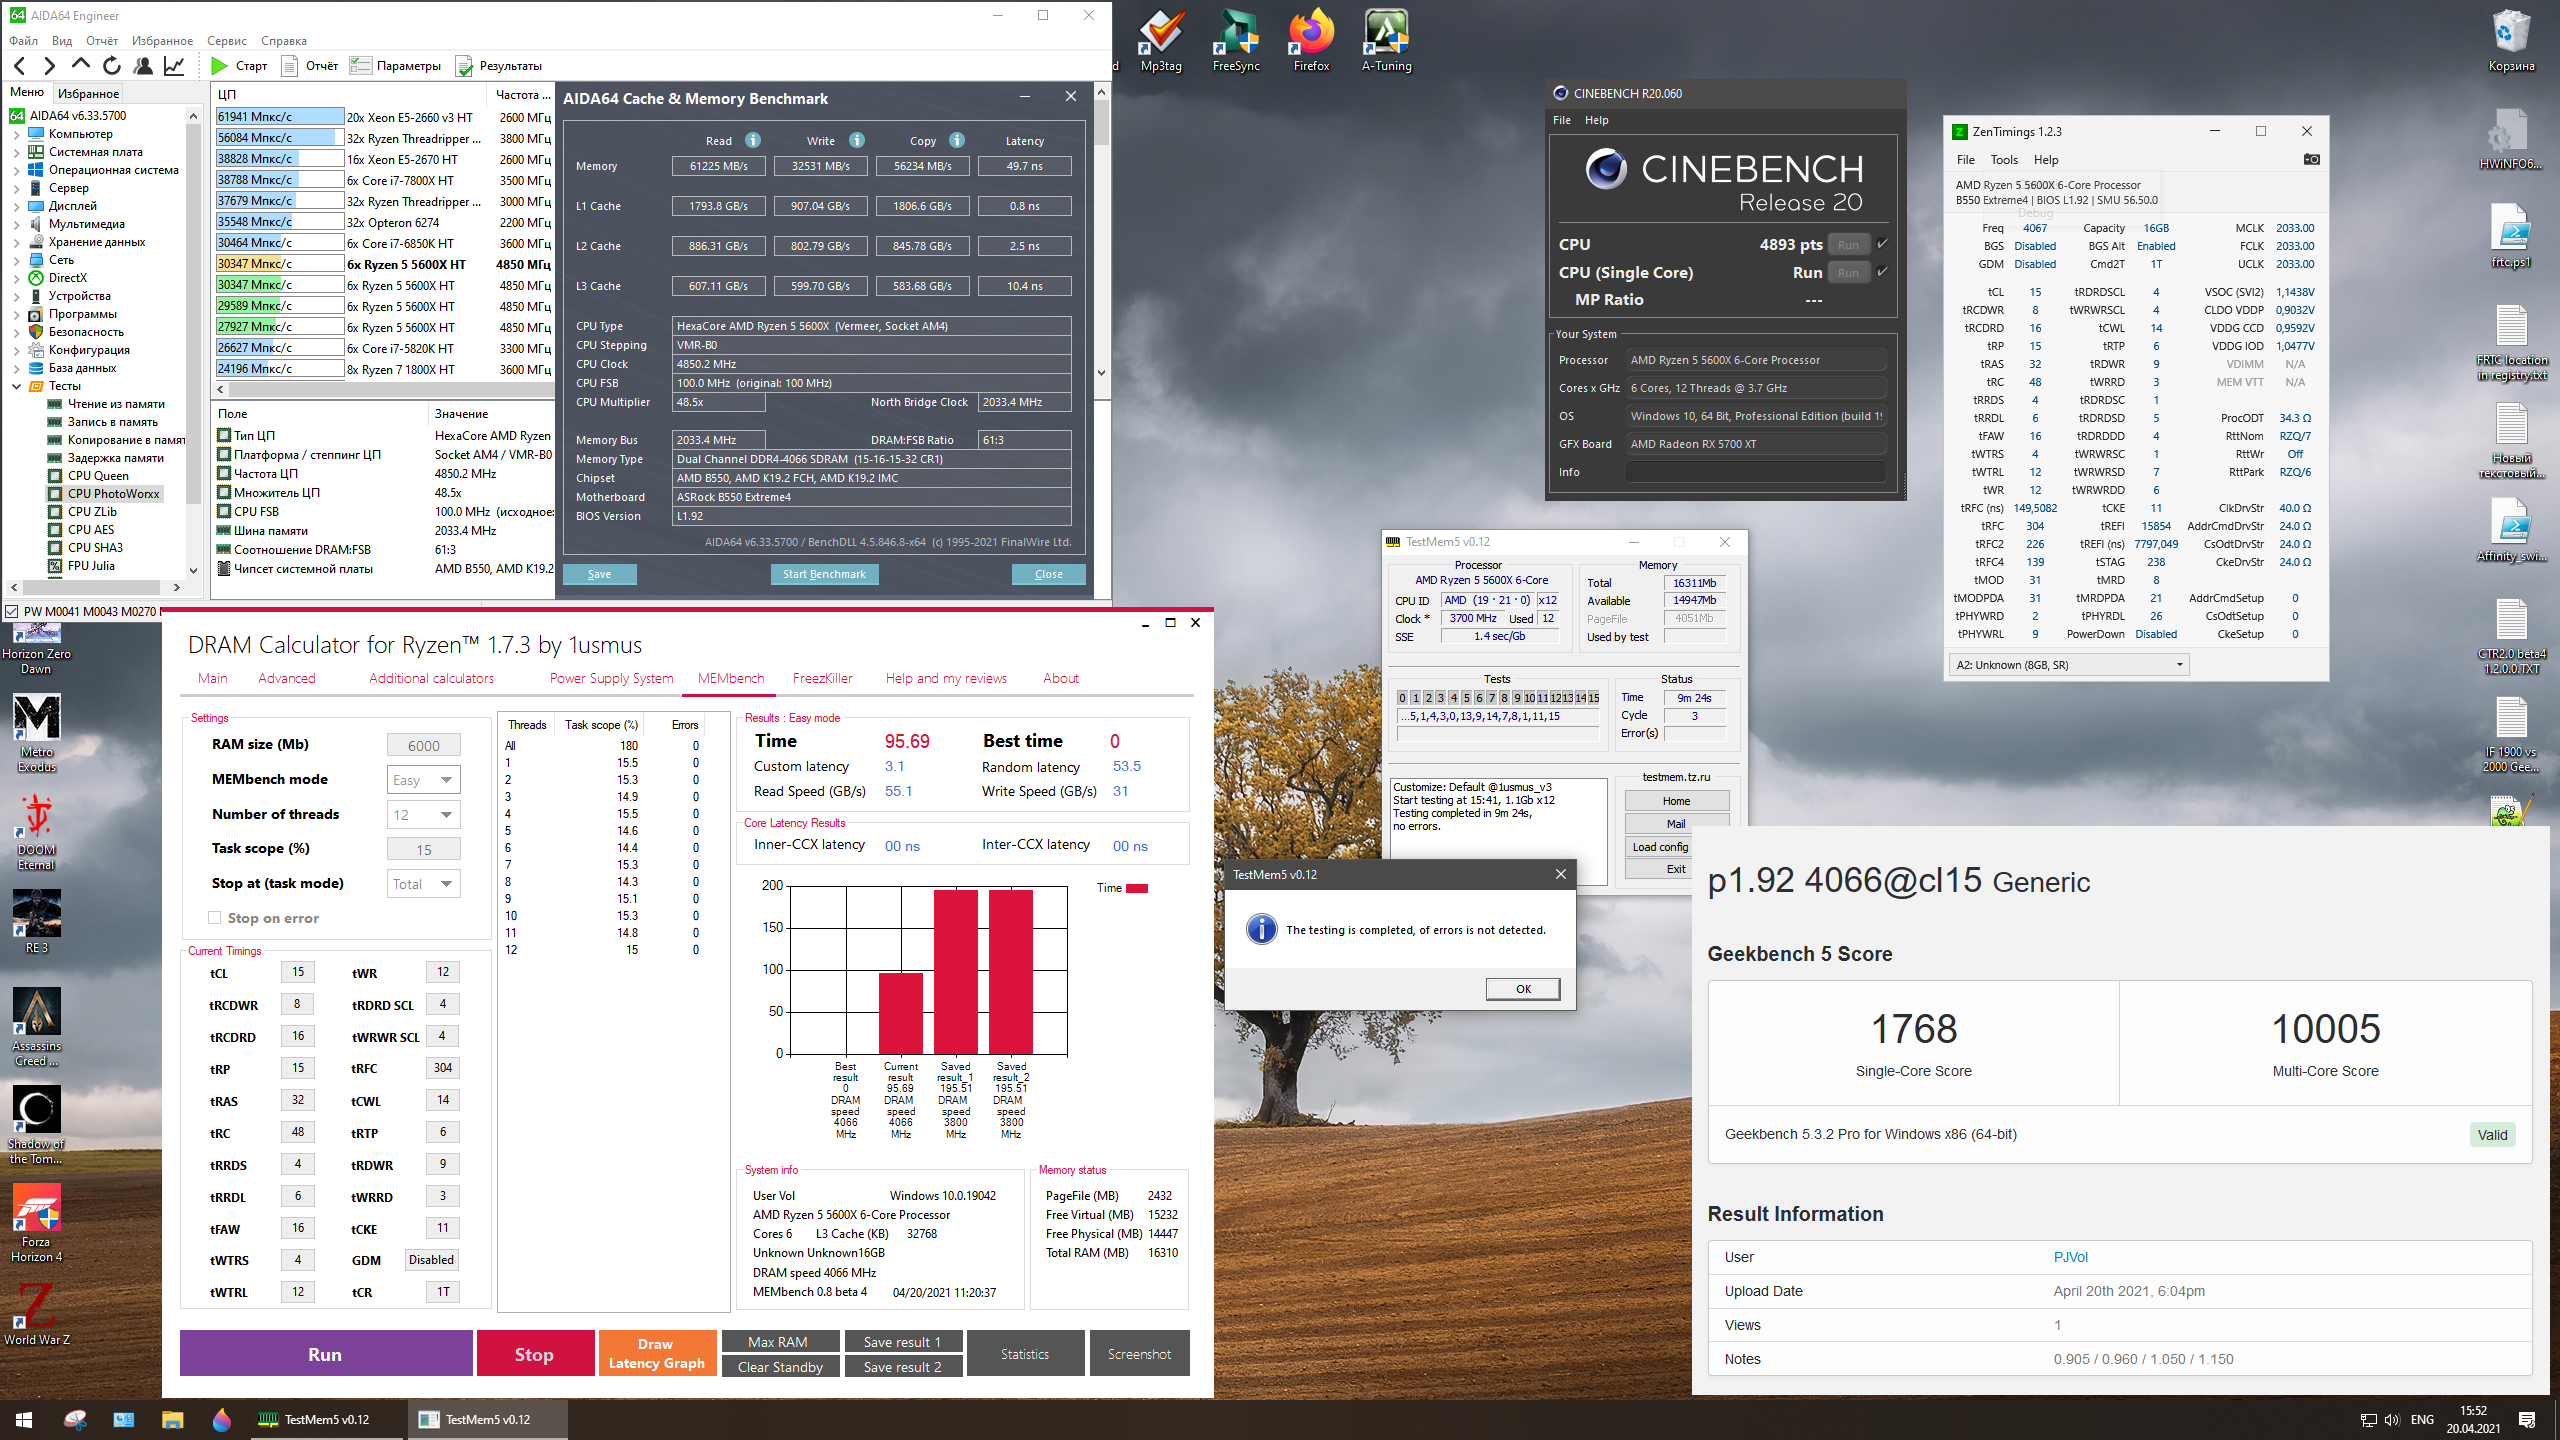The height and width of the screenshot is (1440, 2560).
Task: Click the ZenTimings camera screenshot icon
Action: [x=2311, y=160]
